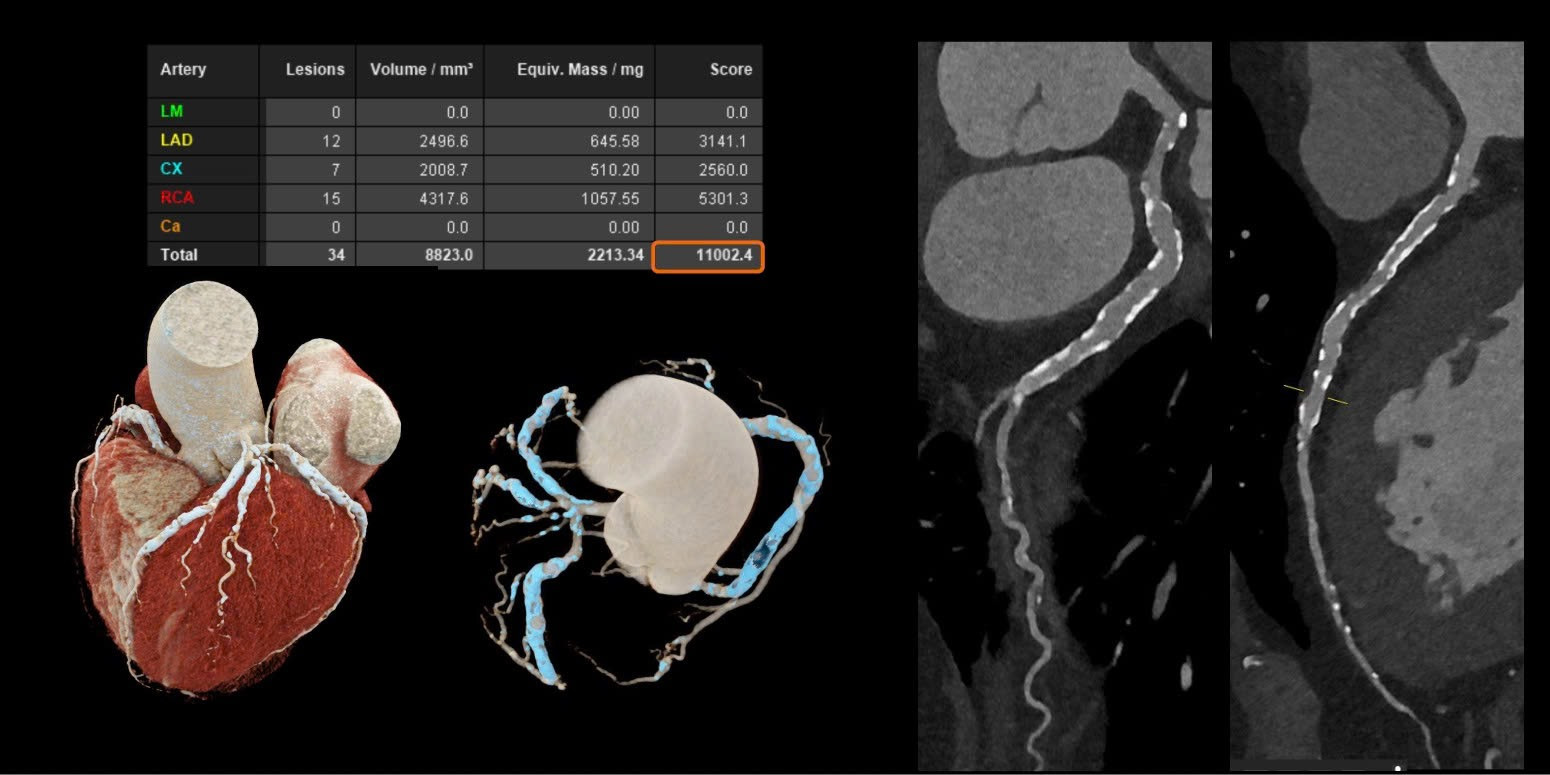Click the Lesions column header
This screenshot has width=1550, height=775.
[314, 70]
